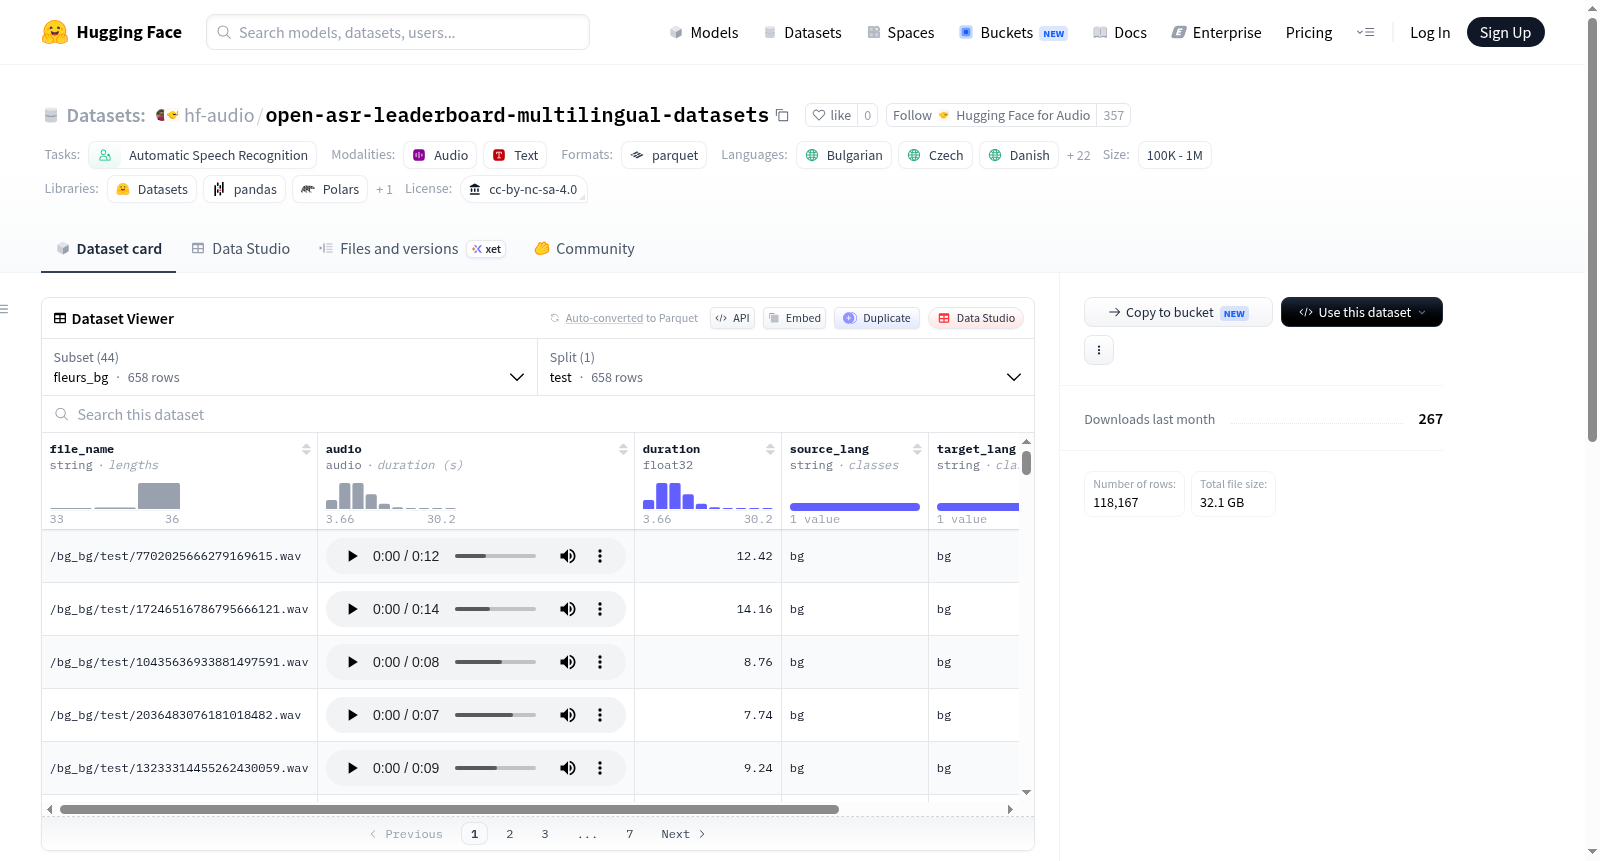Show the +22 more languages
Image resolution: width=1600 pixels, height=861 pixels.
(1078, 155)
